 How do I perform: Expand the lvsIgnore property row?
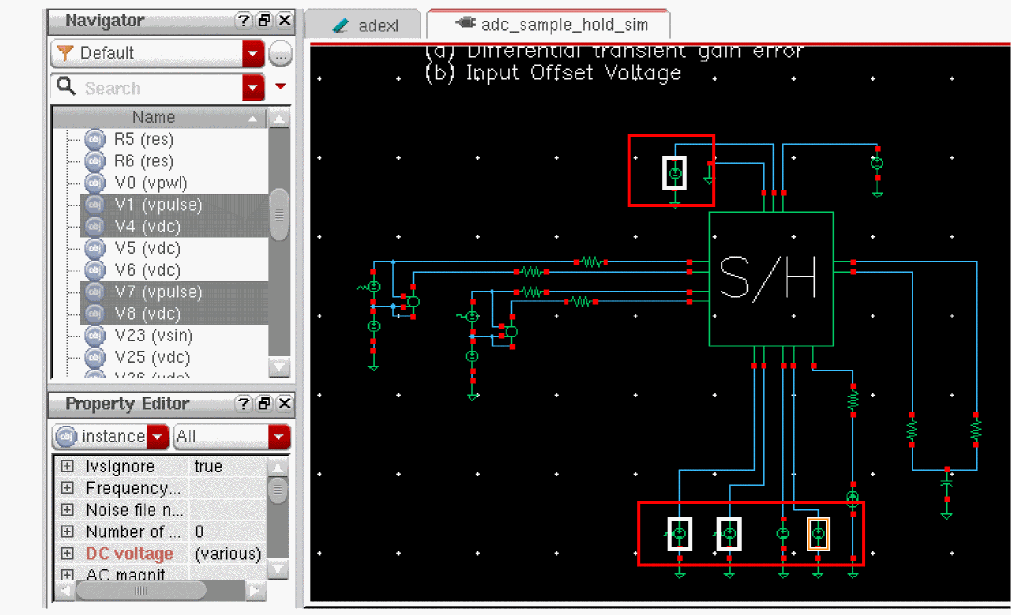point(67,466)
